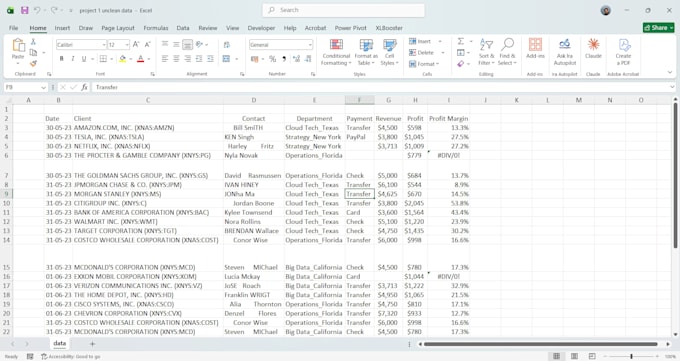Viewport: 680px width, 361px height.
Task: Open the Cell Styles dropdown
Action: point(389,52)
